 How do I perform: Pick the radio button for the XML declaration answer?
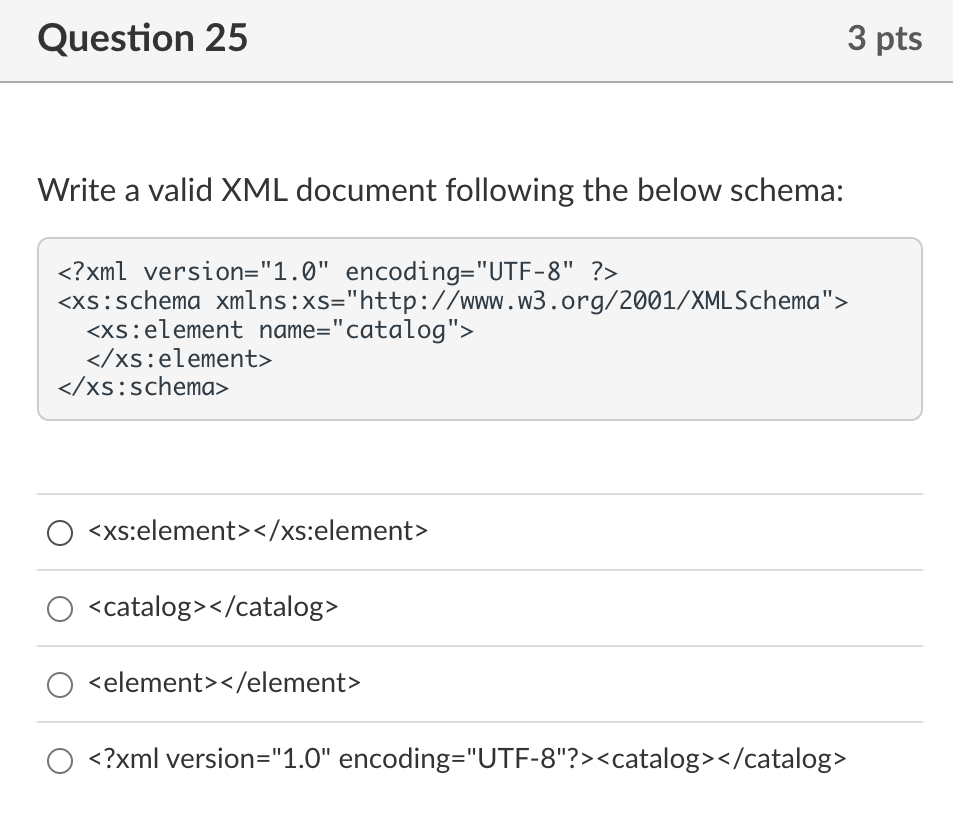coord(60,760)
